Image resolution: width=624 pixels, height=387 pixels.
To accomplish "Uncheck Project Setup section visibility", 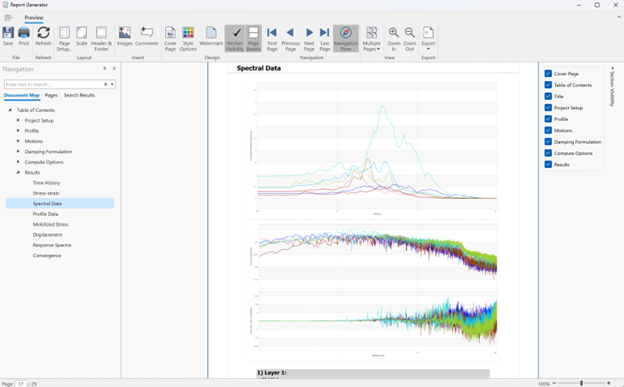I will (x=548, y=108).
